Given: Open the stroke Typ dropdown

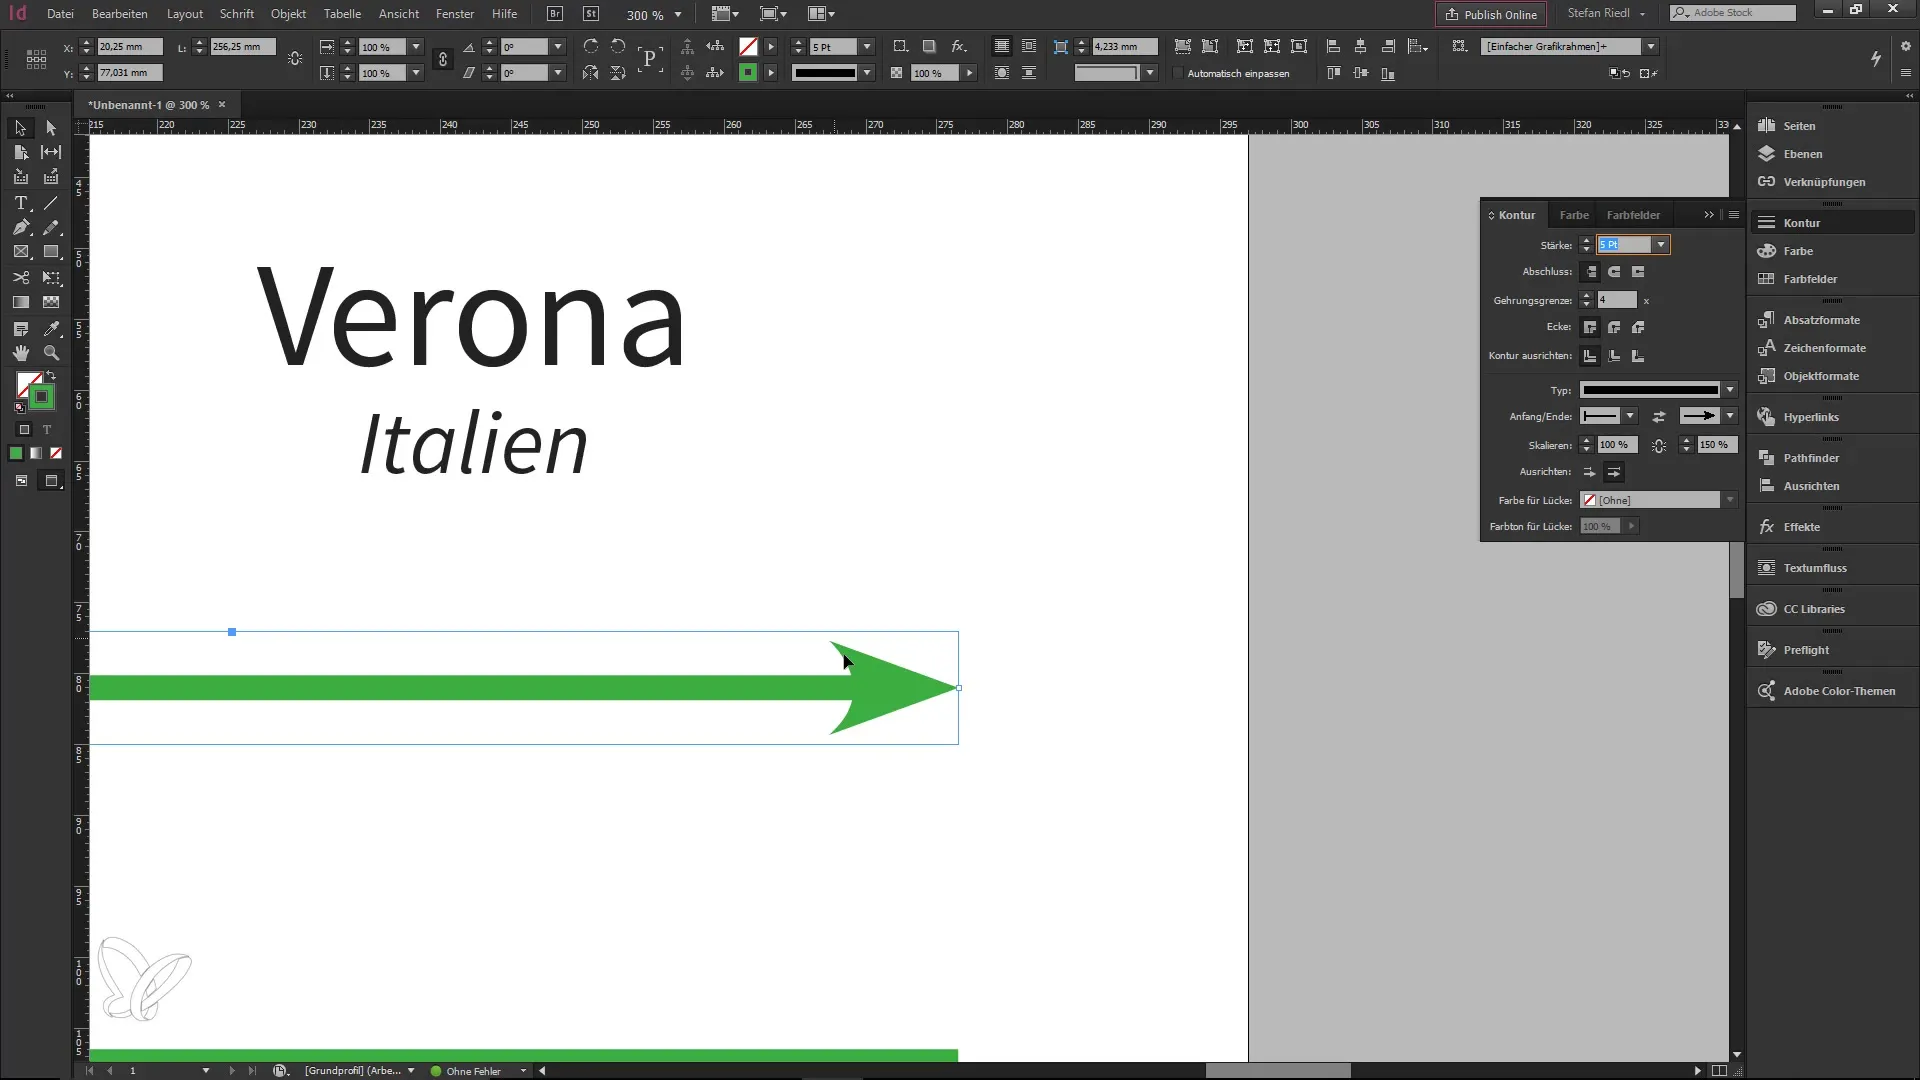Looking at the screenshot, I should point(1730,390).
